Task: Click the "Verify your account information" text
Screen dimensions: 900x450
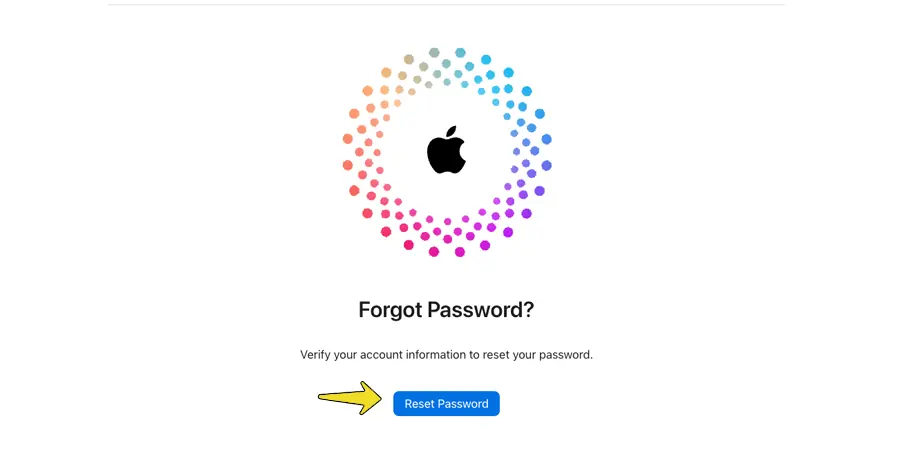Action: [446, 355]
